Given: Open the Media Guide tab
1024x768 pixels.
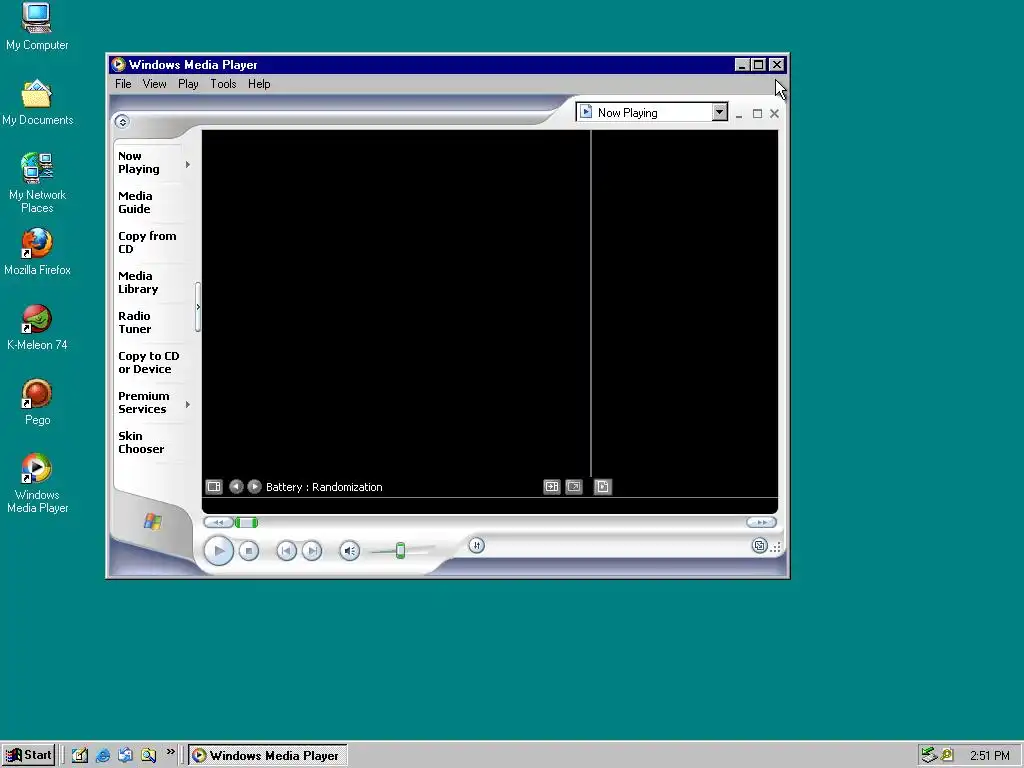Looking at the screenshot, I should click(135, 202).
